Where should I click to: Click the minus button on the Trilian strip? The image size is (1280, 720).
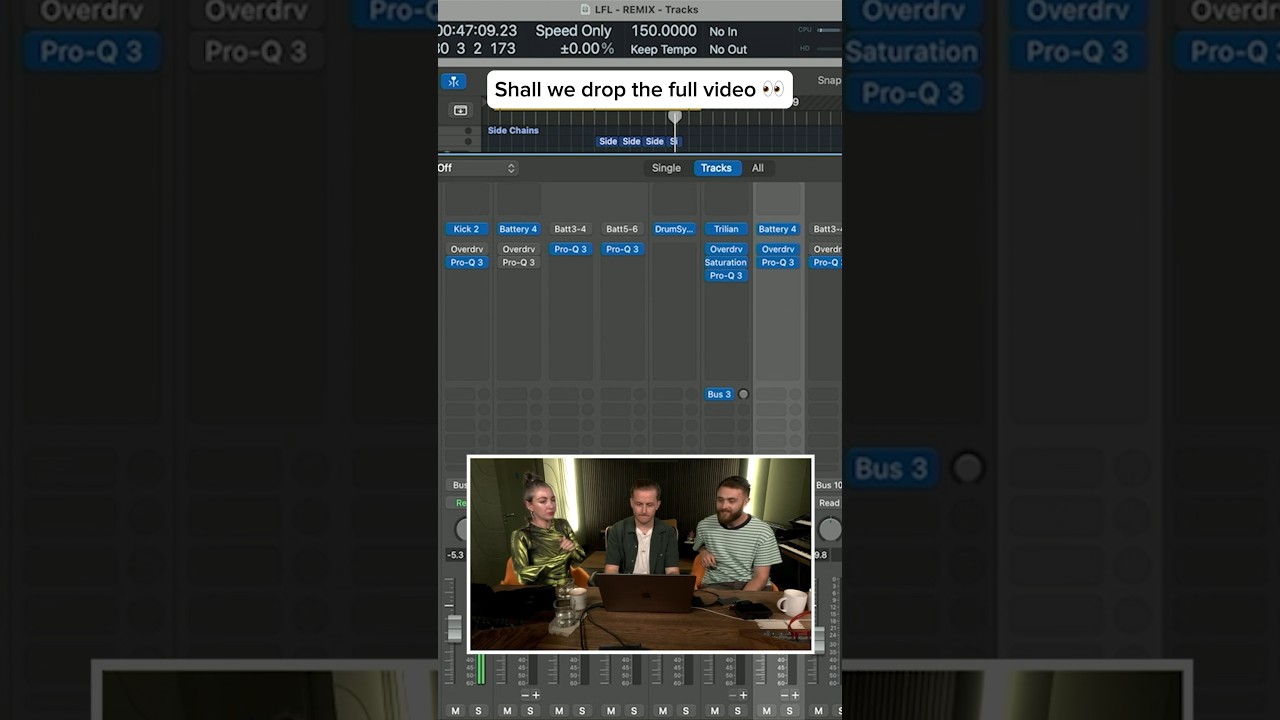point(733,695)
